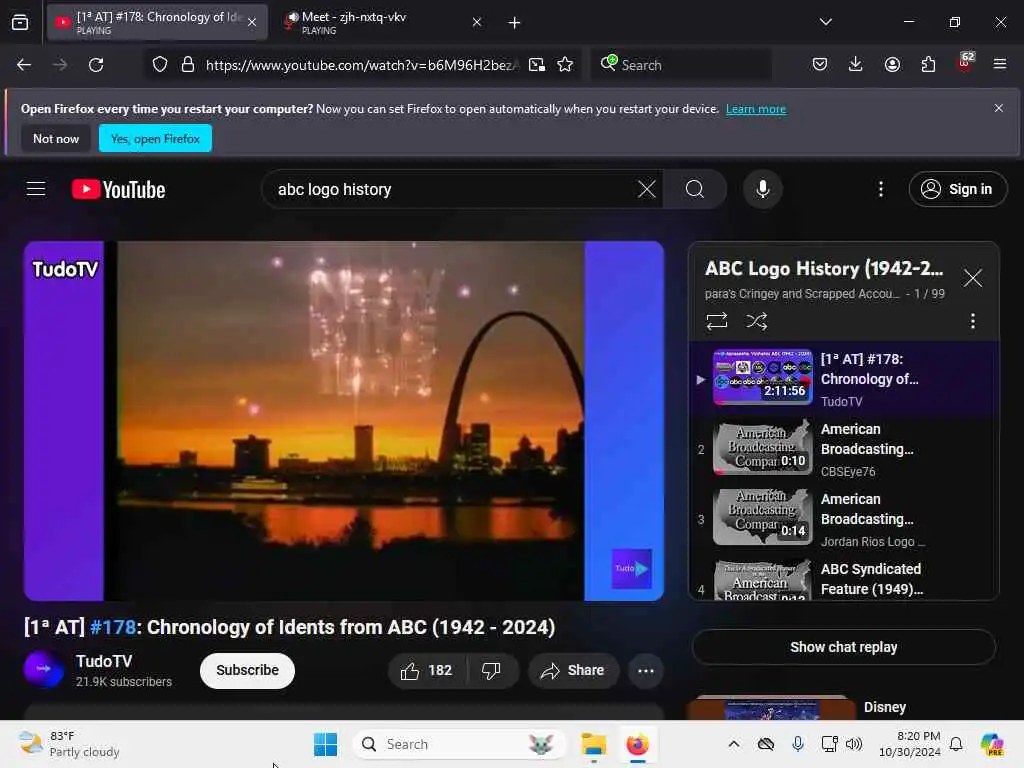The width and height of the screenshot is (1024, 768).
Task: Click the video player to pause
Action: [344, 421]
